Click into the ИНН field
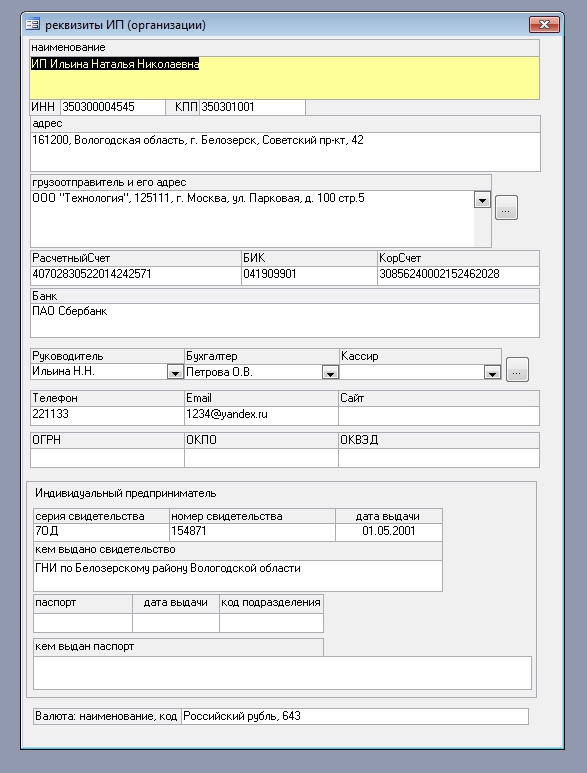587x773 pixels. coord(113,107)
